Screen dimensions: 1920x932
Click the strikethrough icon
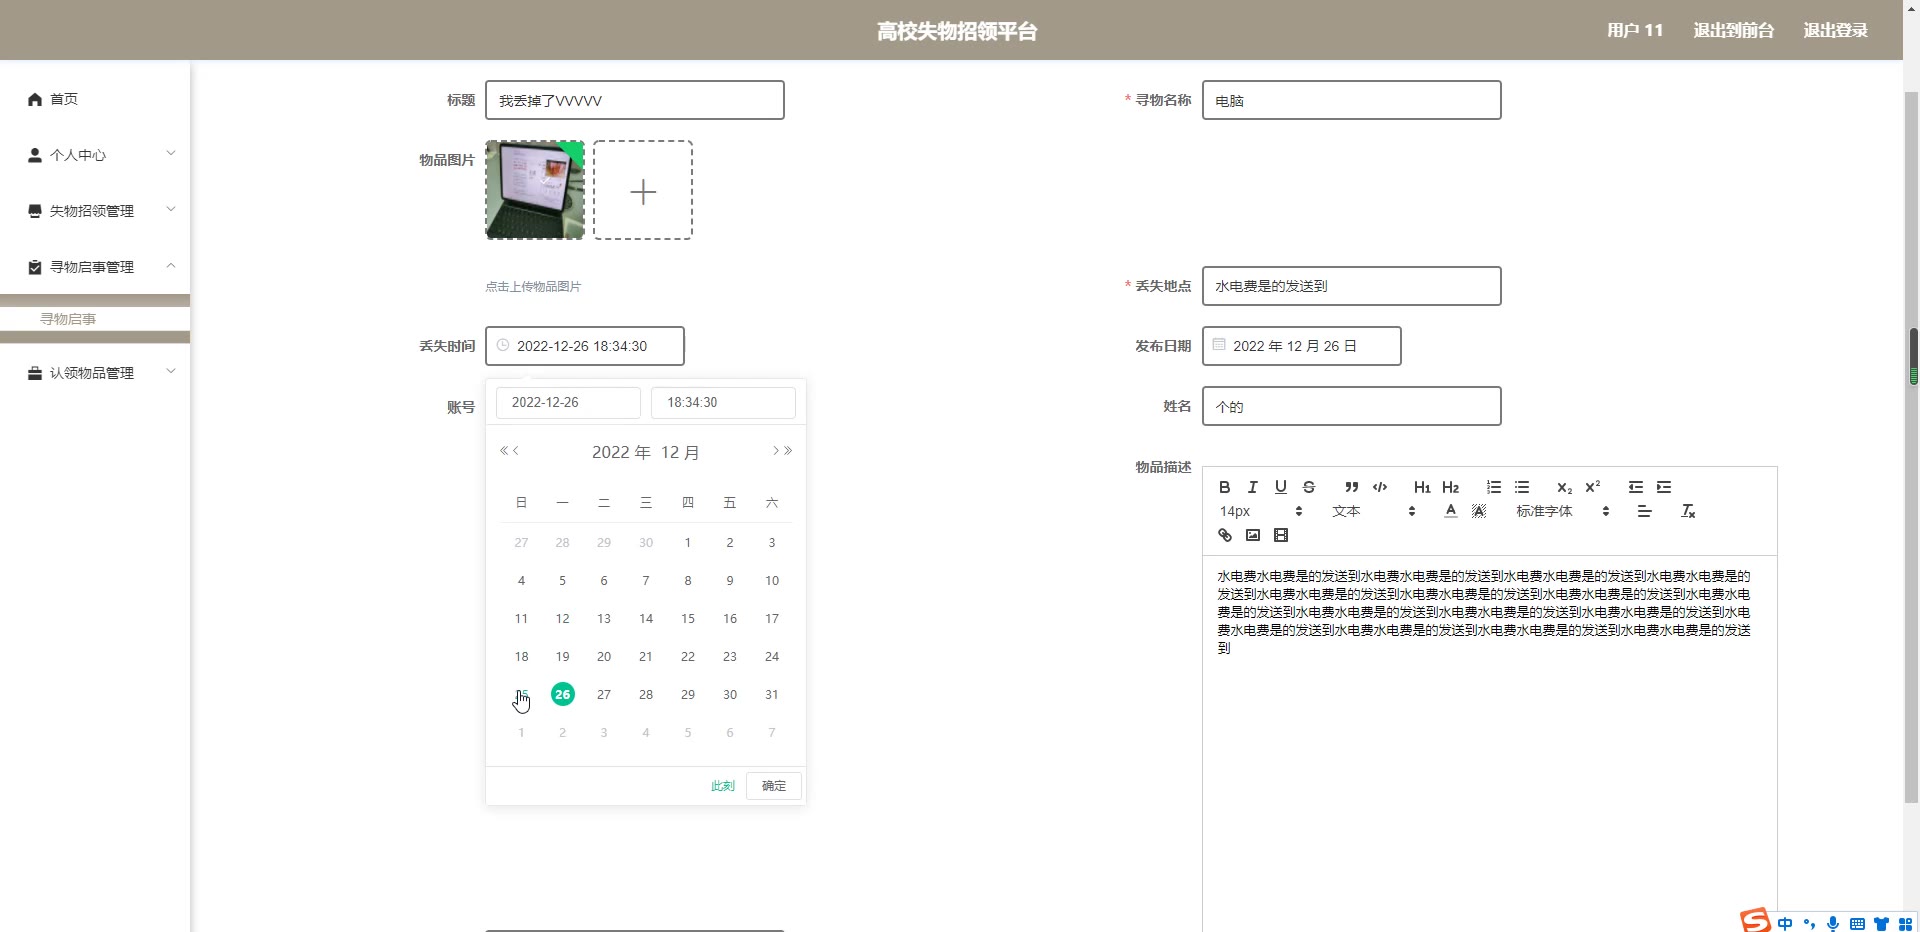point(1308,487)
